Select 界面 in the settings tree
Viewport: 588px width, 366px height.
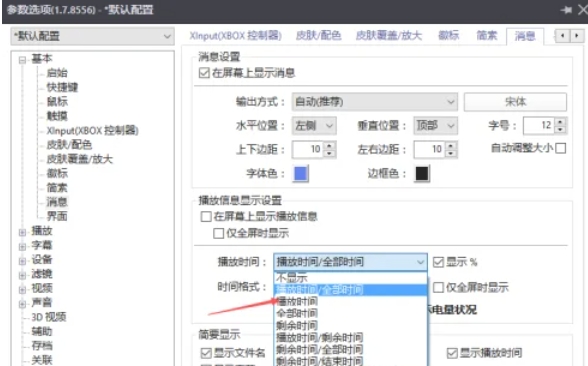(x=57, y=216)
